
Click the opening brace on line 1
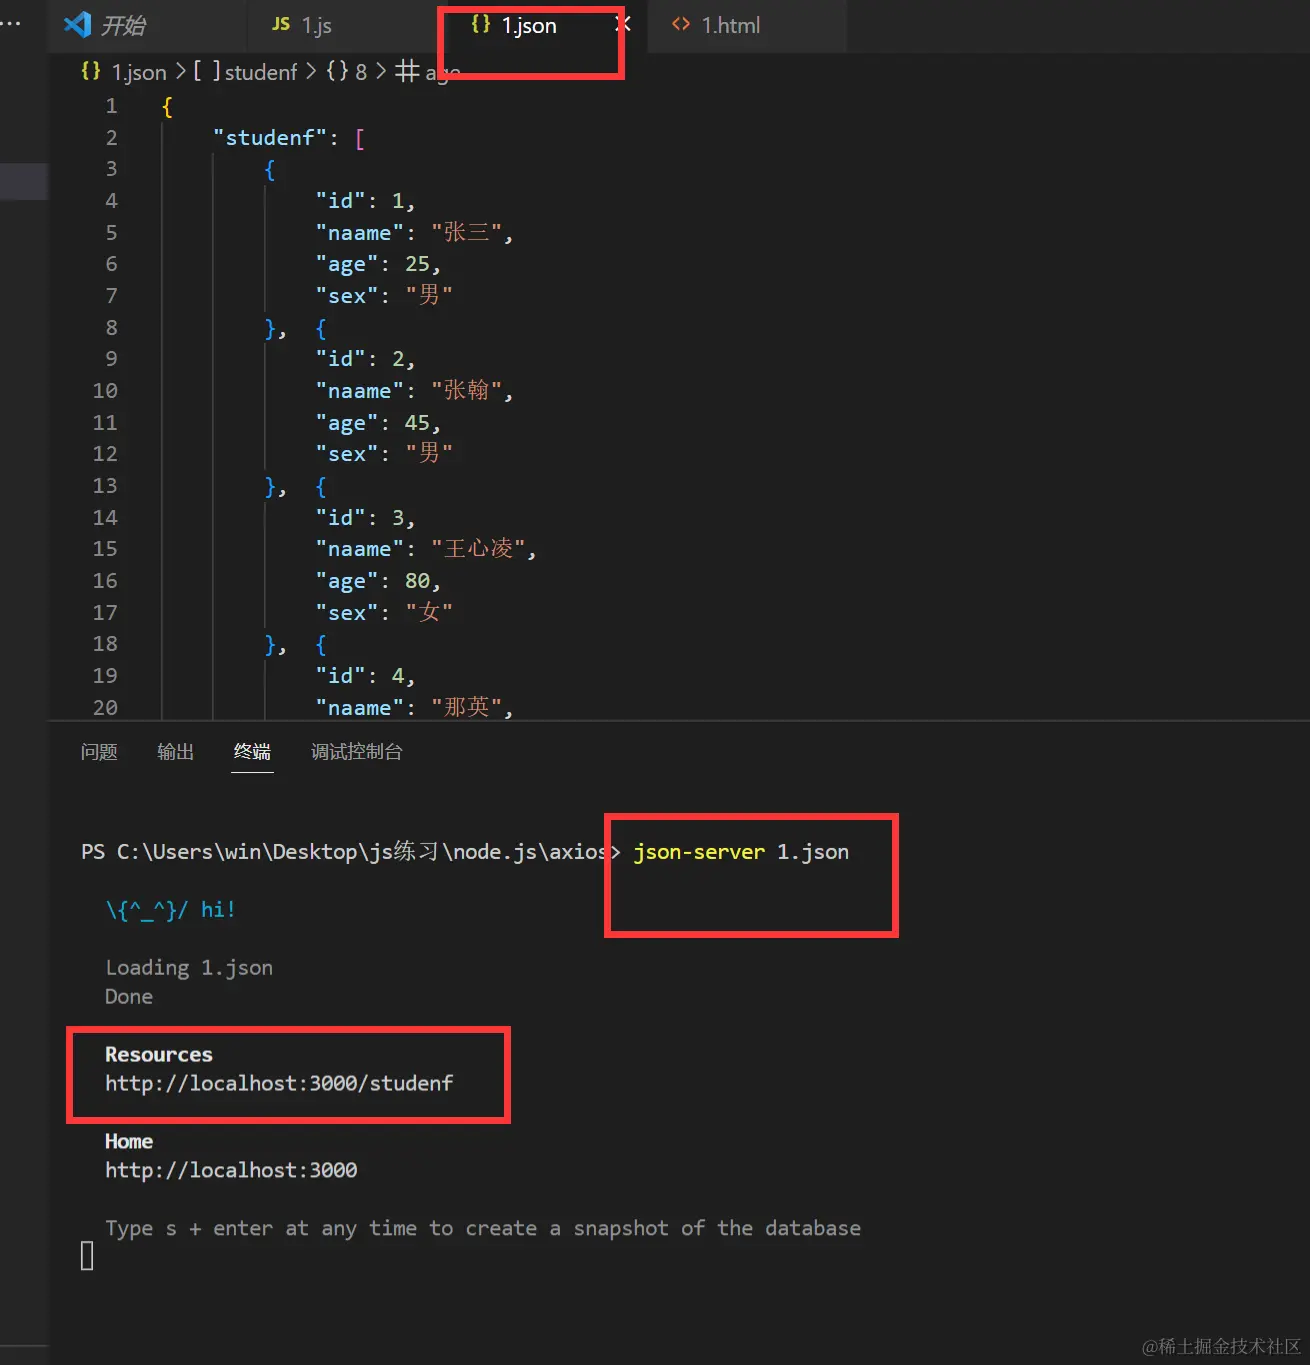[x=167, y=107]
